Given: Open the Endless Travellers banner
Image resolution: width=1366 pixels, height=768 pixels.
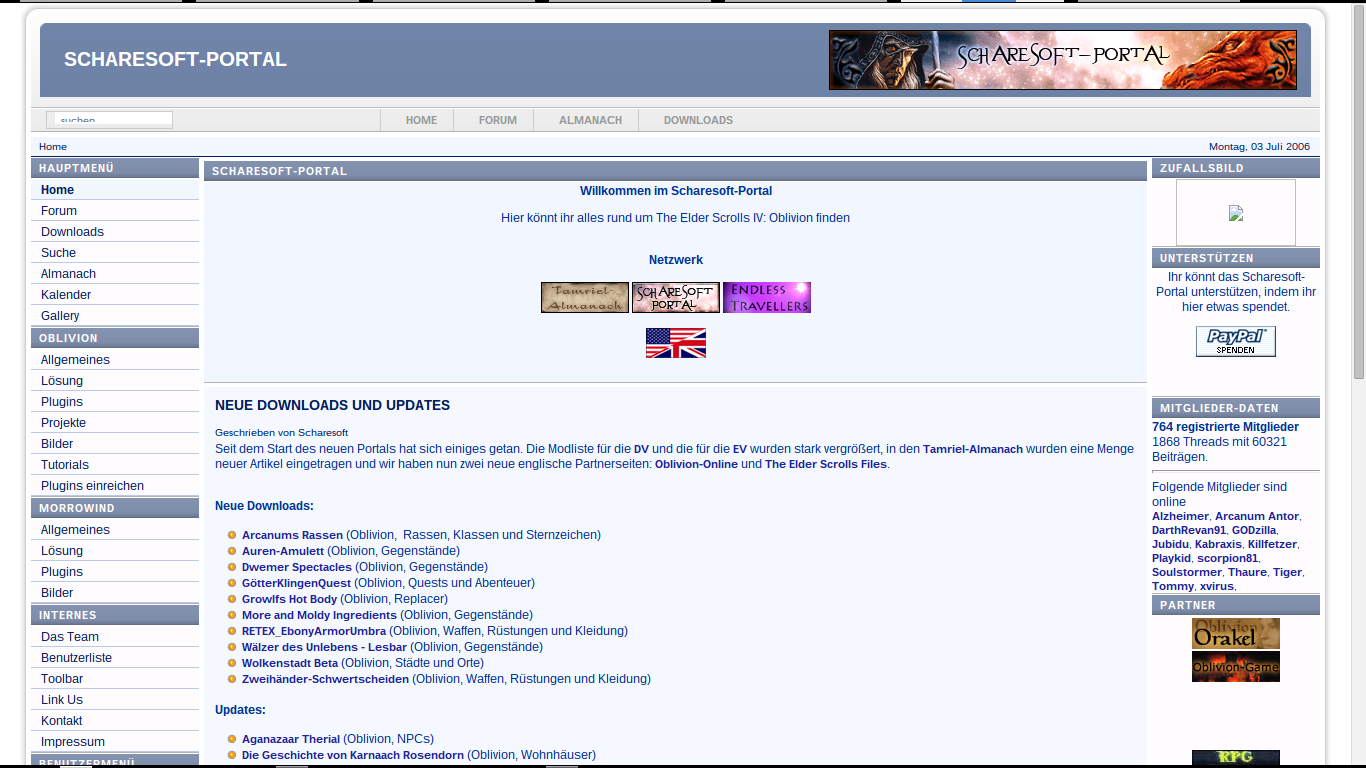Looking at the screenshot, I should click(766, 297).
